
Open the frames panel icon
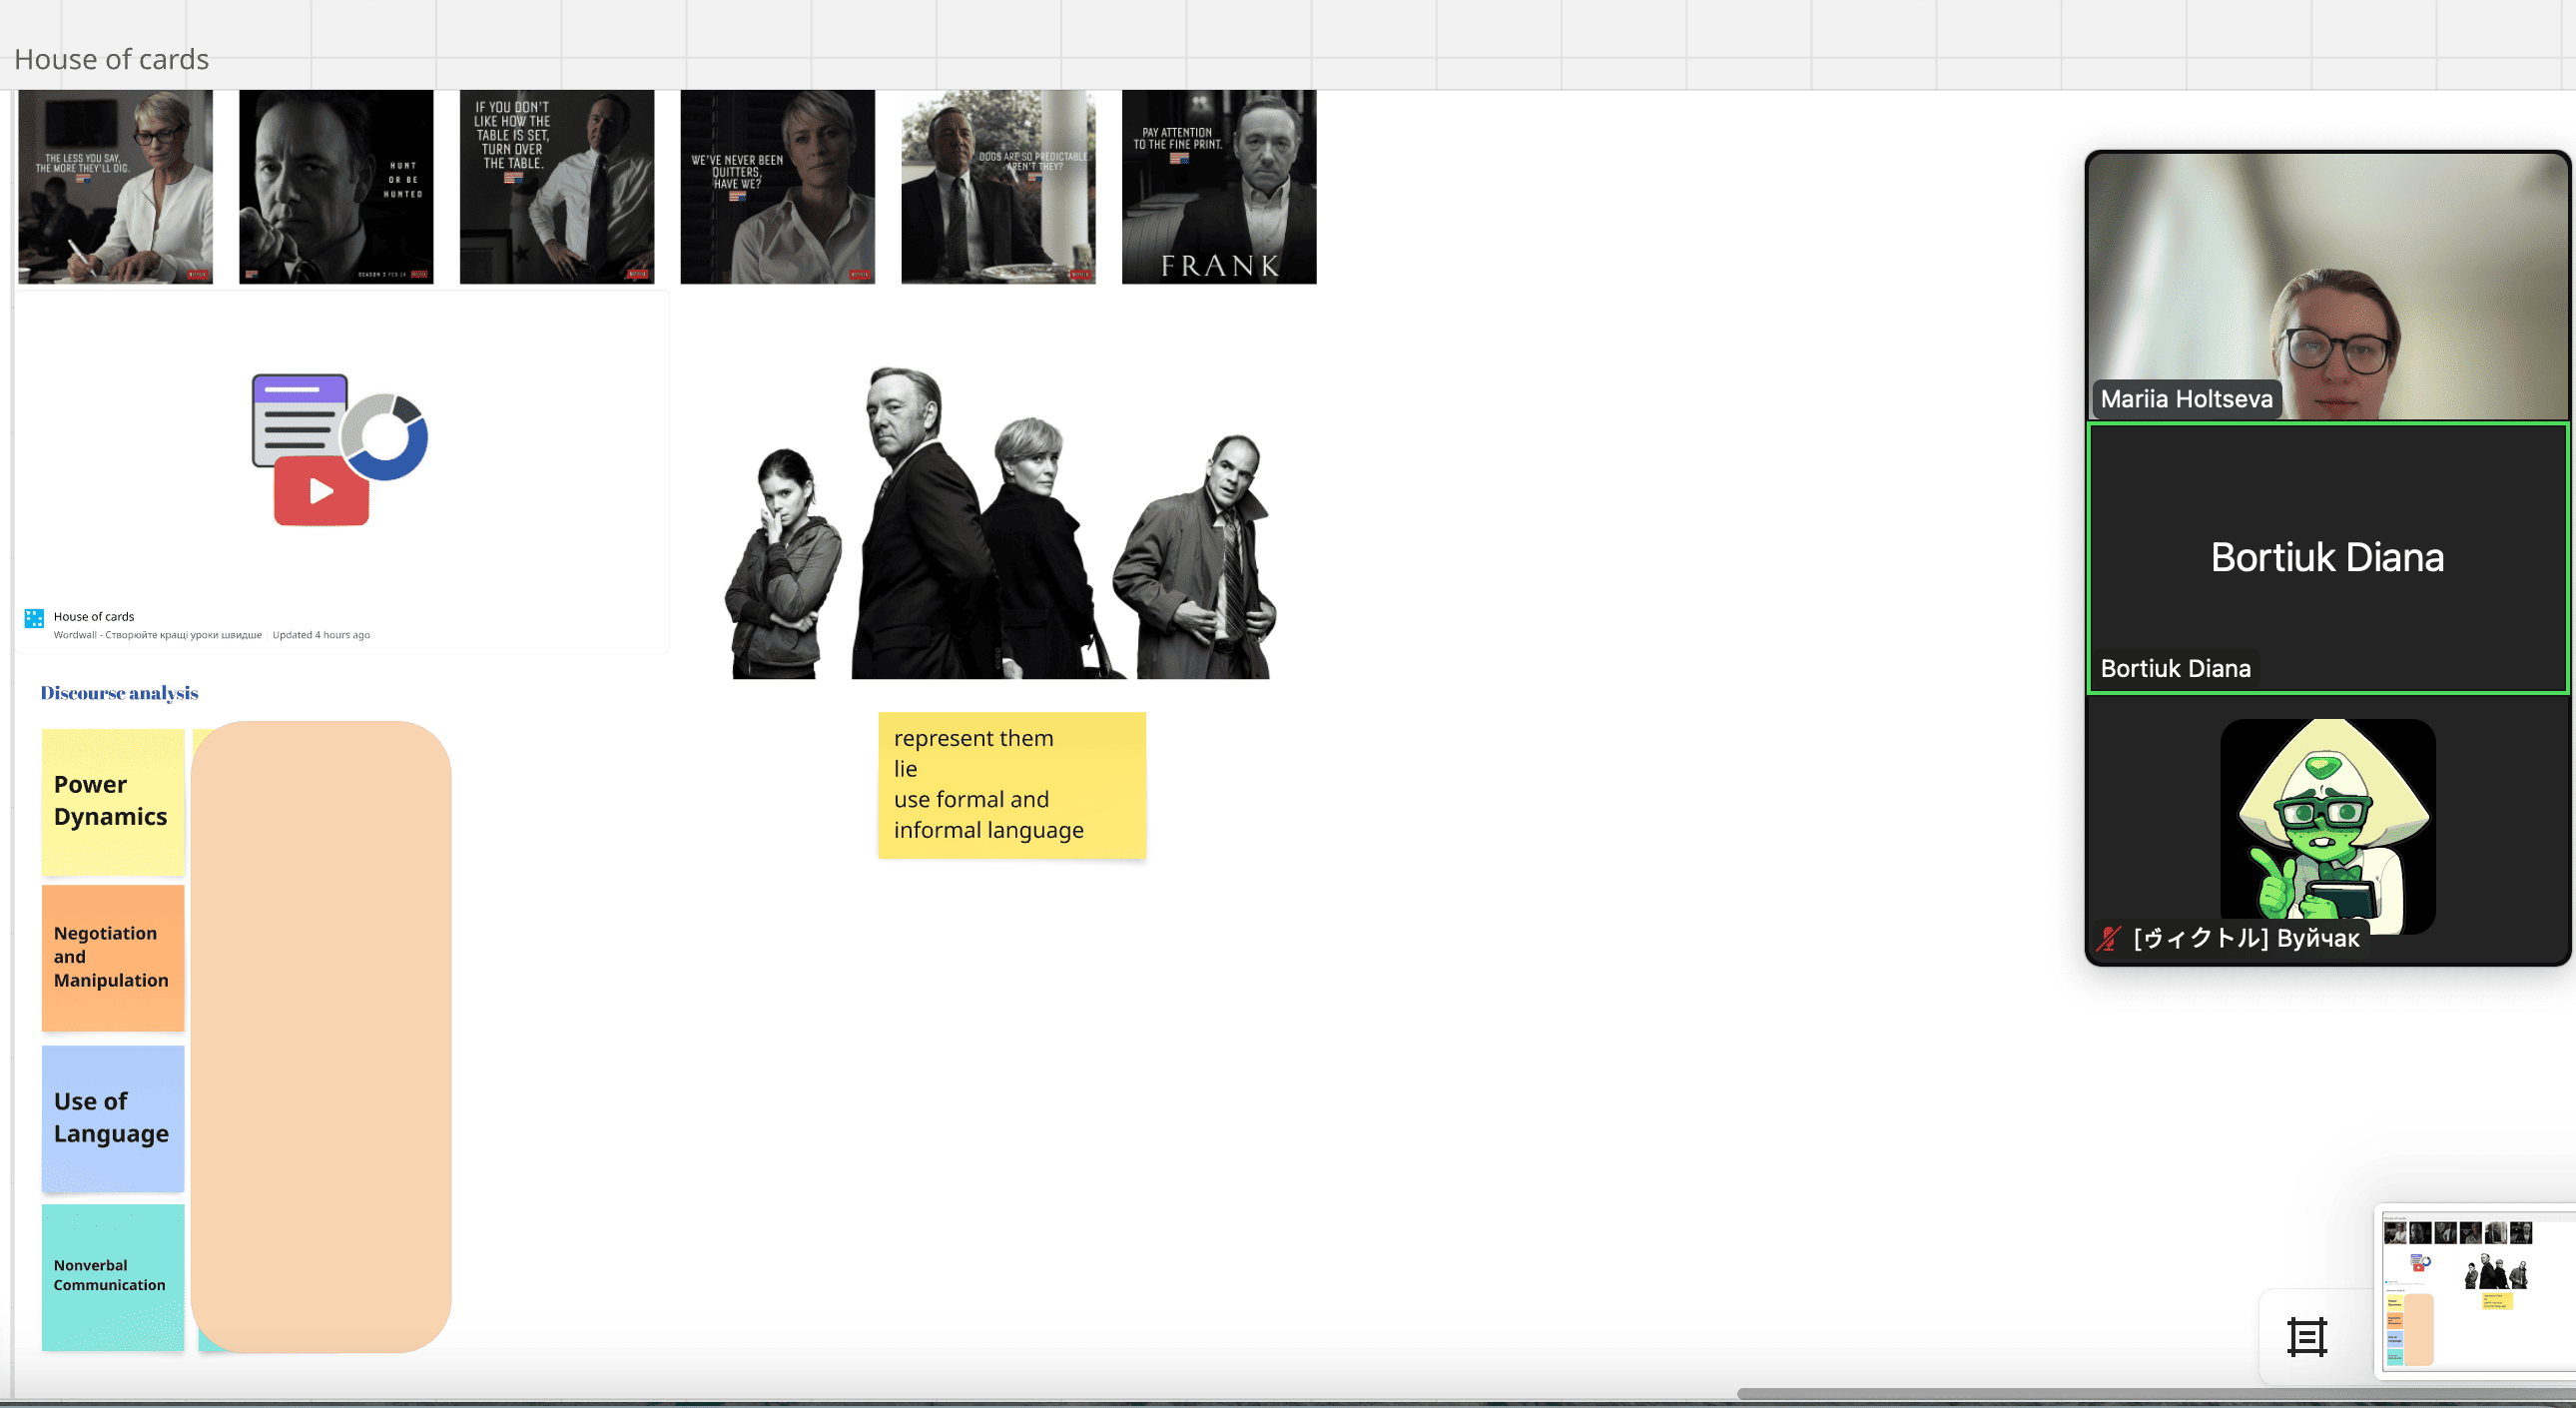click(2307, 1337)
